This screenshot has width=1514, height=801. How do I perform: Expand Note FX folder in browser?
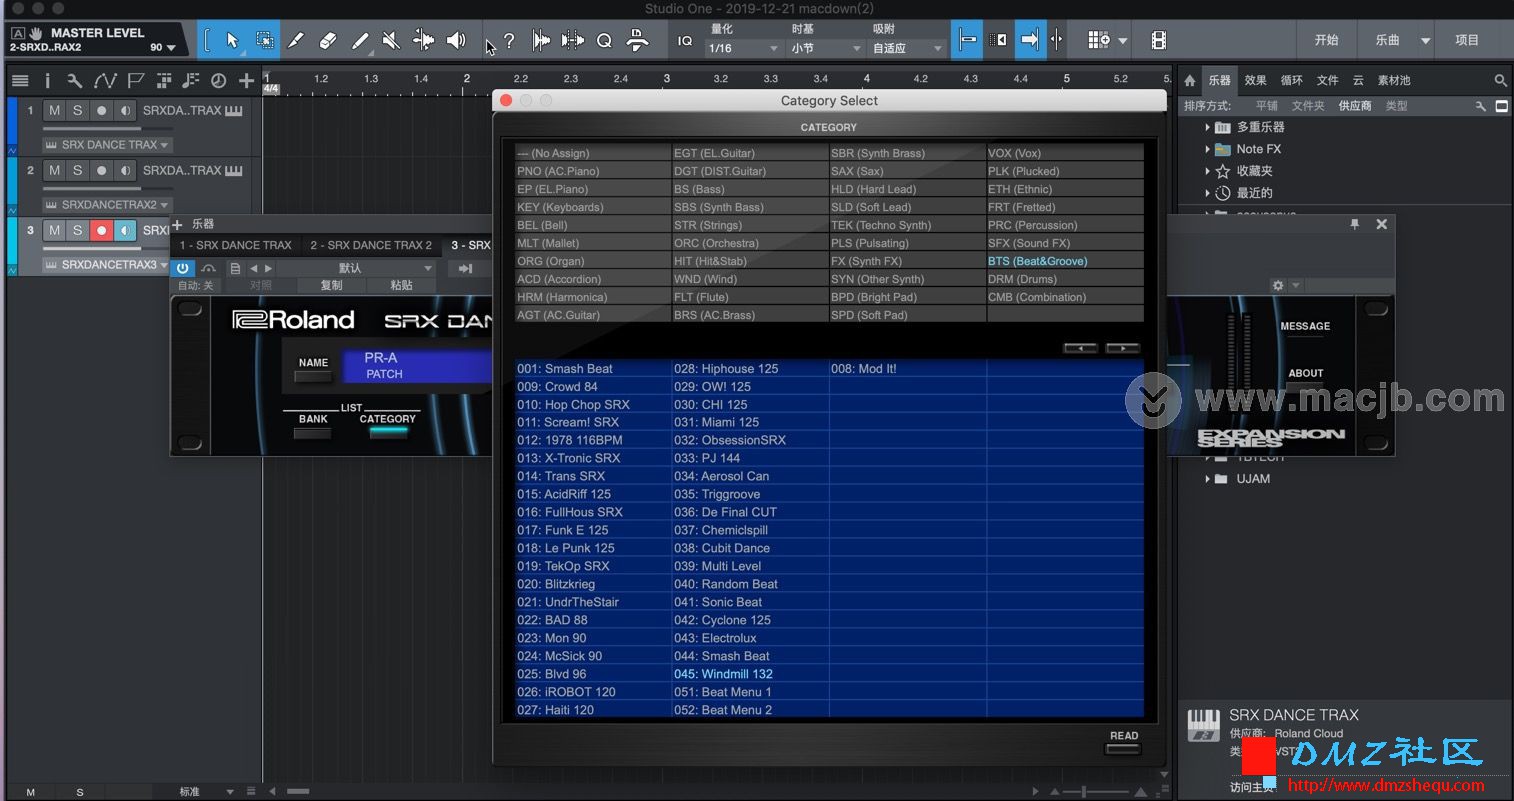[x=1207, y=149]
